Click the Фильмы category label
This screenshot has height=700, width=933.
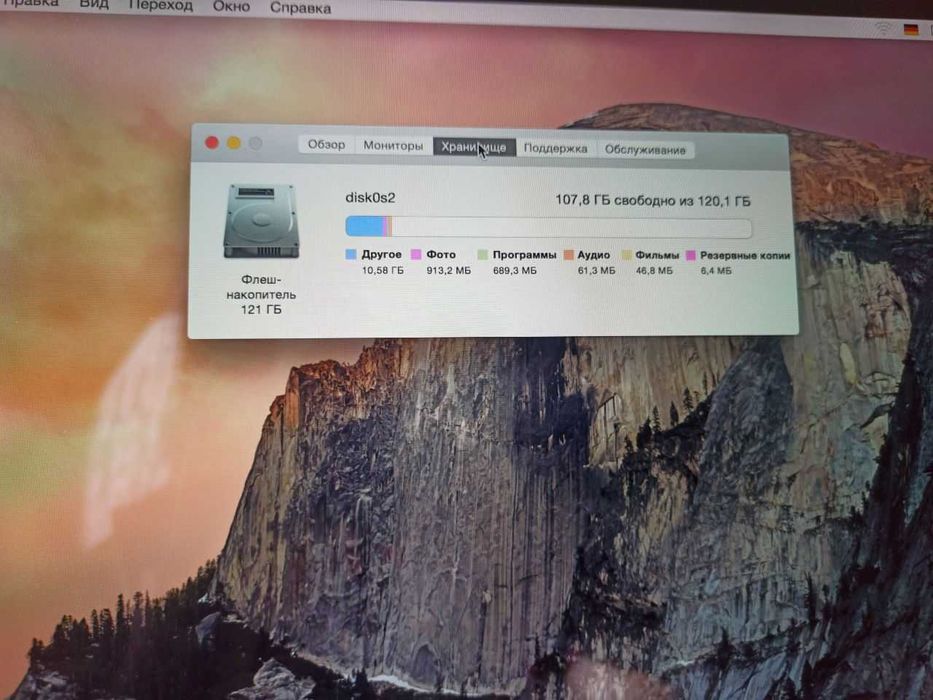click(657, 255)
